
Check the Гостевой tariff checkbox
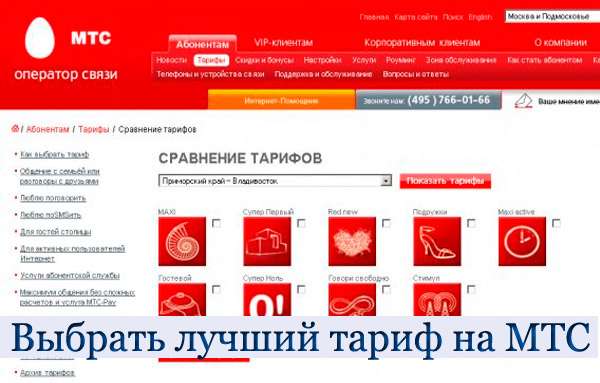point(217,290)
